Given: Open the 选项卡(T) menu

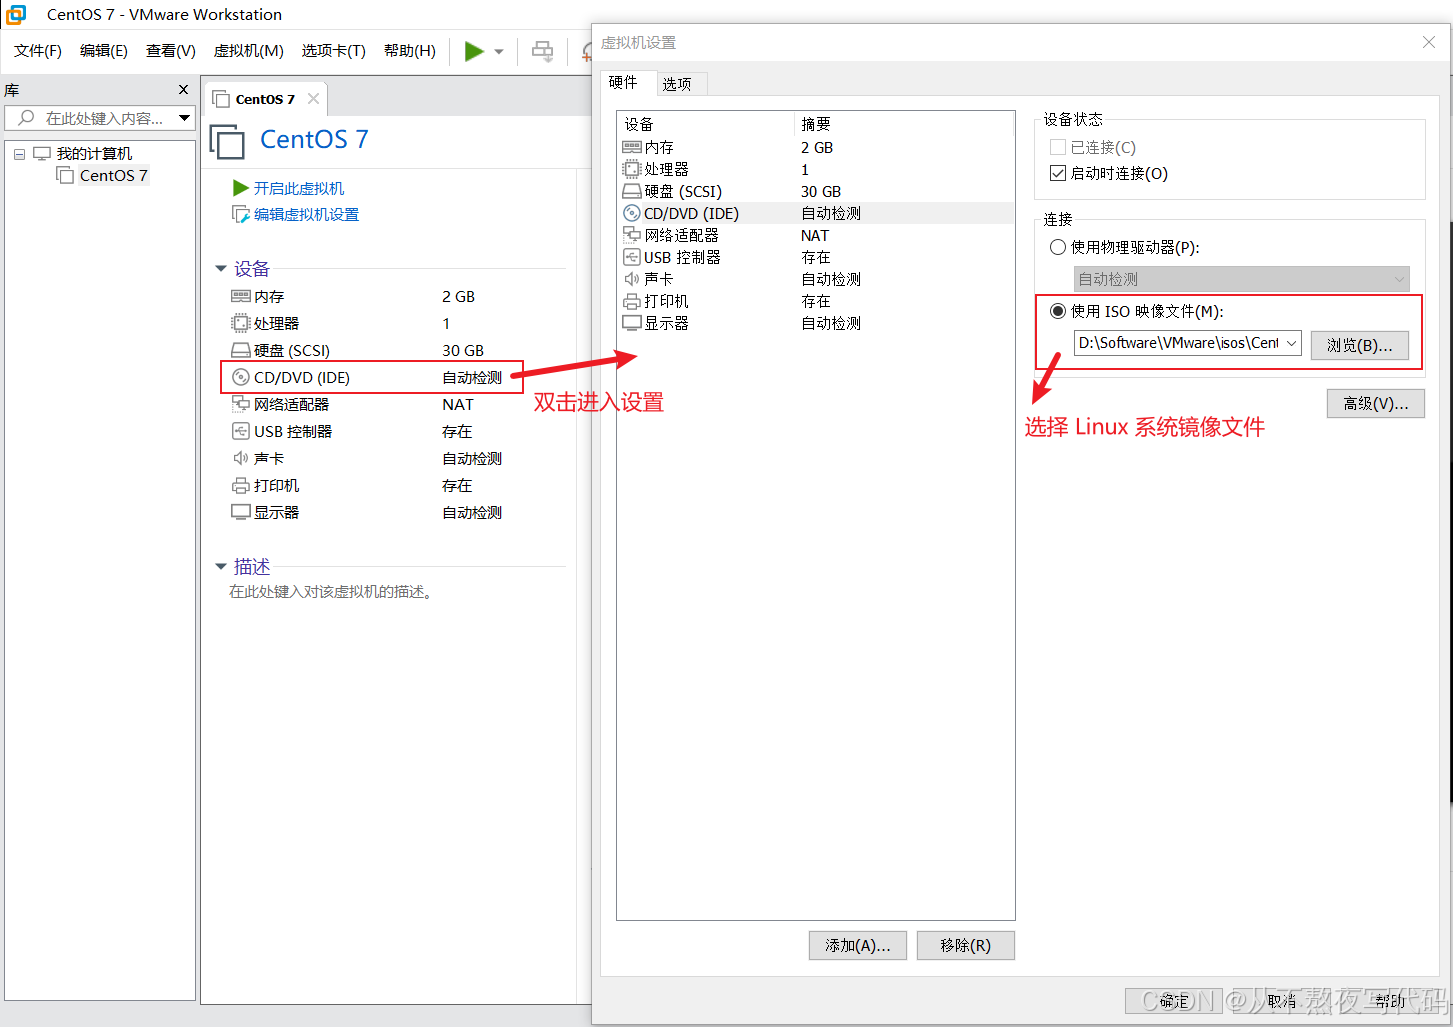Looking at the screenshot, I should [334, 51].
